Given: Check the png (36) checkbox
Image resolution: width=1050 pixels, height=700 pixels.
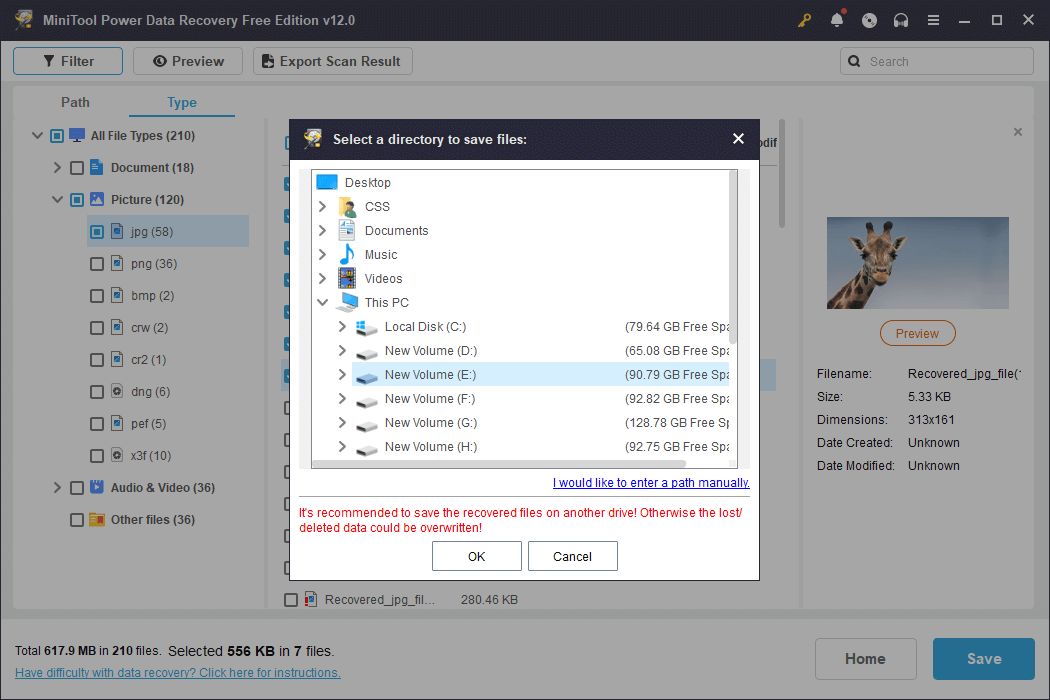Looking at the screenshot, I should [x=97, y=263].
